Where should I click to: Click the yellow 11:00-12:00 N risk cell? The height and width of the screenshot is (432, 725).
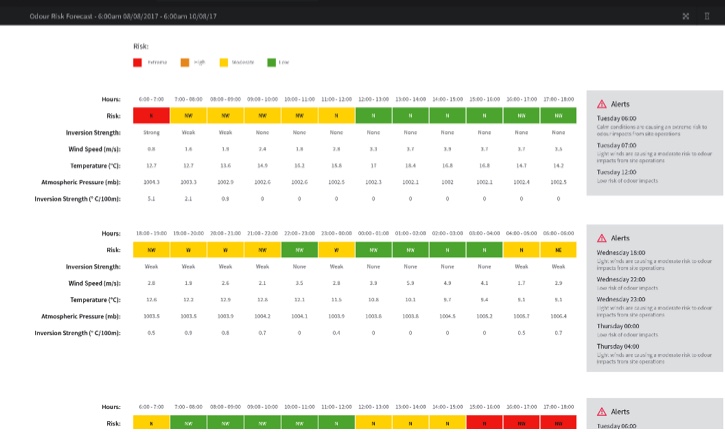click(336, 116)
